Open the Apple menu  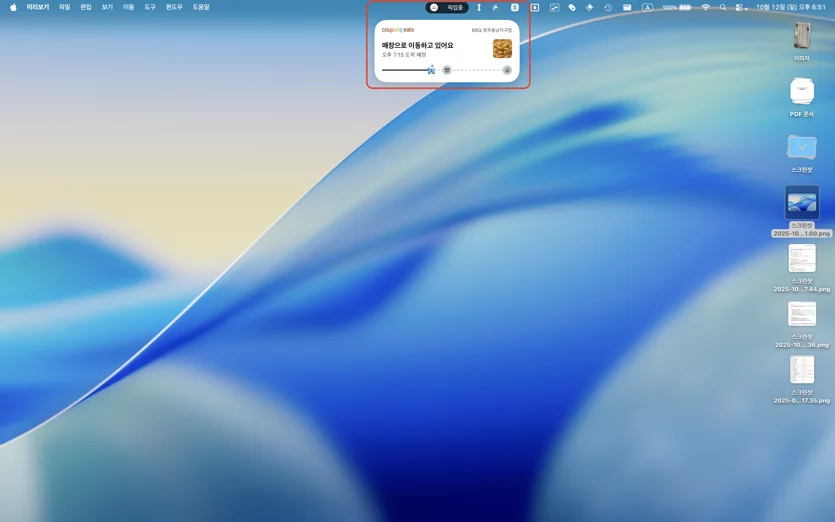13,7
